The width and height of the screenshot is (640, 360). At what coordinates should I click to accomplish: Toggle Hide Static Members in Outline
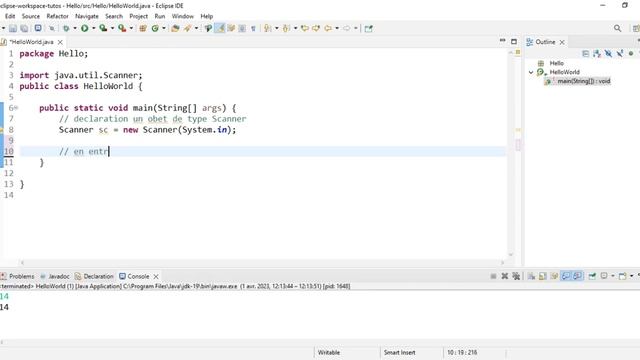620,53
